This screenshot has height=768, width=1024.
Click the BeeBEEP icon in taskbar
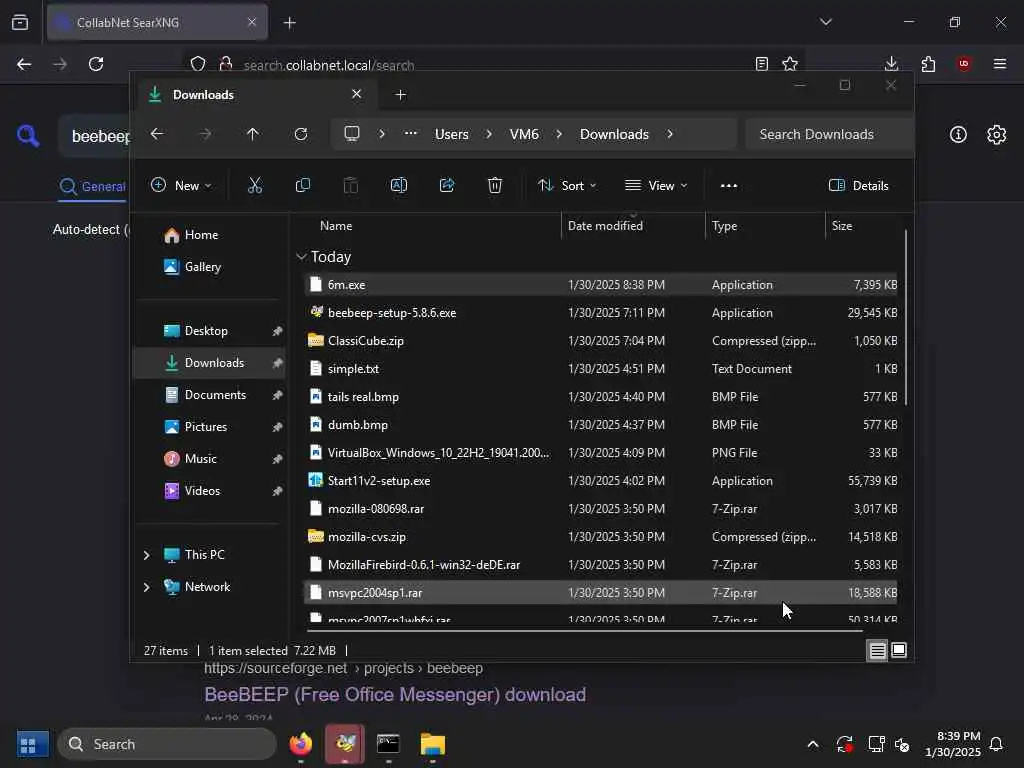pos(345,744)
